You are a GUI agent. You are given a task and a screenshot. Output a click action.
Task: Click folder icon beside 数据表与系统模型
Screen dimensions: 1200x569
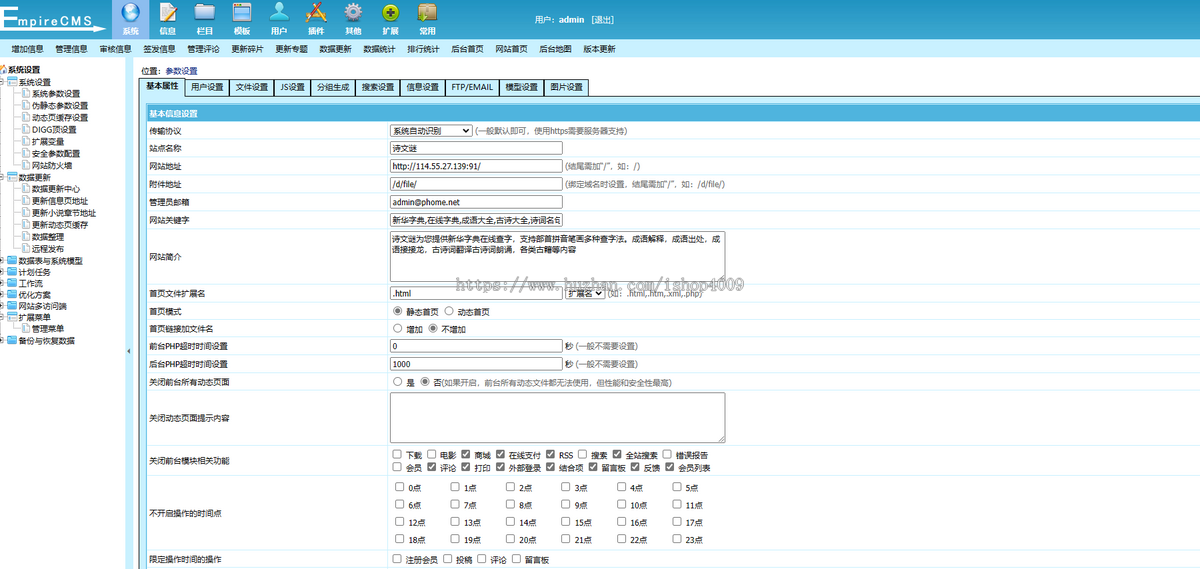point(12,261)
